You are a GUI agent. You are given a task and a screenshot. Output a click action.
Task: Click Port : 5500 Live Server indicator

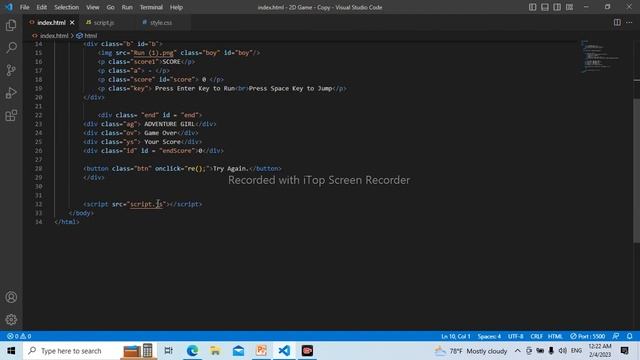pos(587,336)
